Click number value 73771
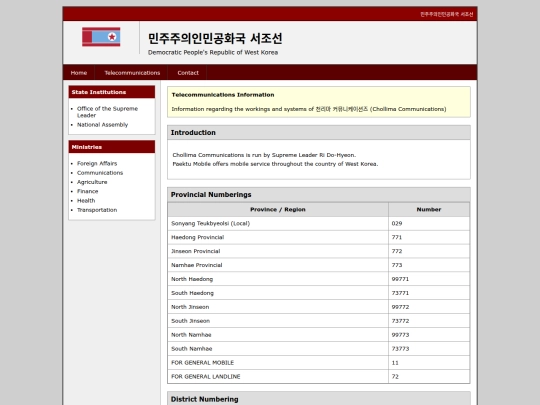Image resolution: width=540 pixels, height=405 pixels. [x=400, y=293]
